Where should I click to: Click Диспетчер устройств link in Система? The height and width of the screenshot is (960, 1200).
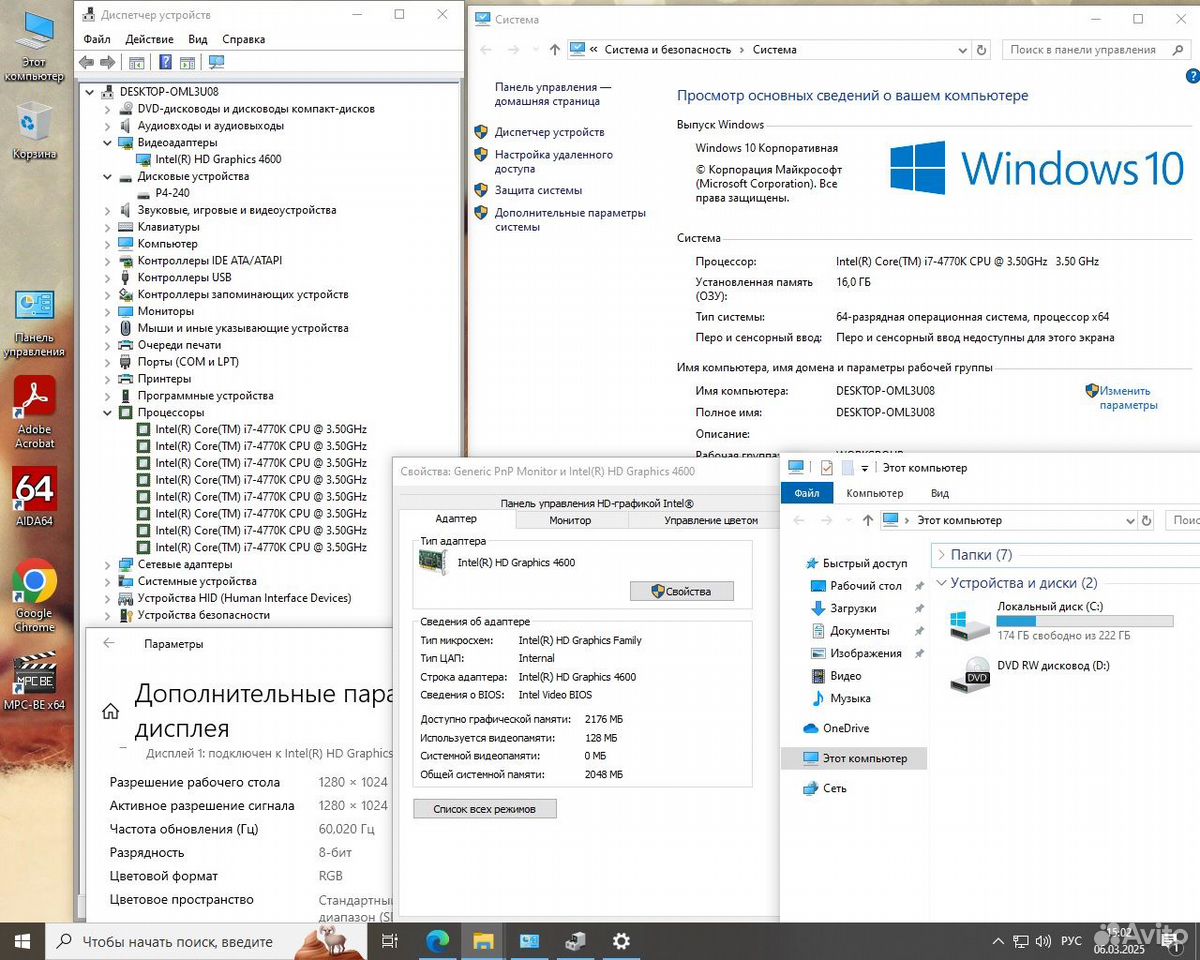549,132
